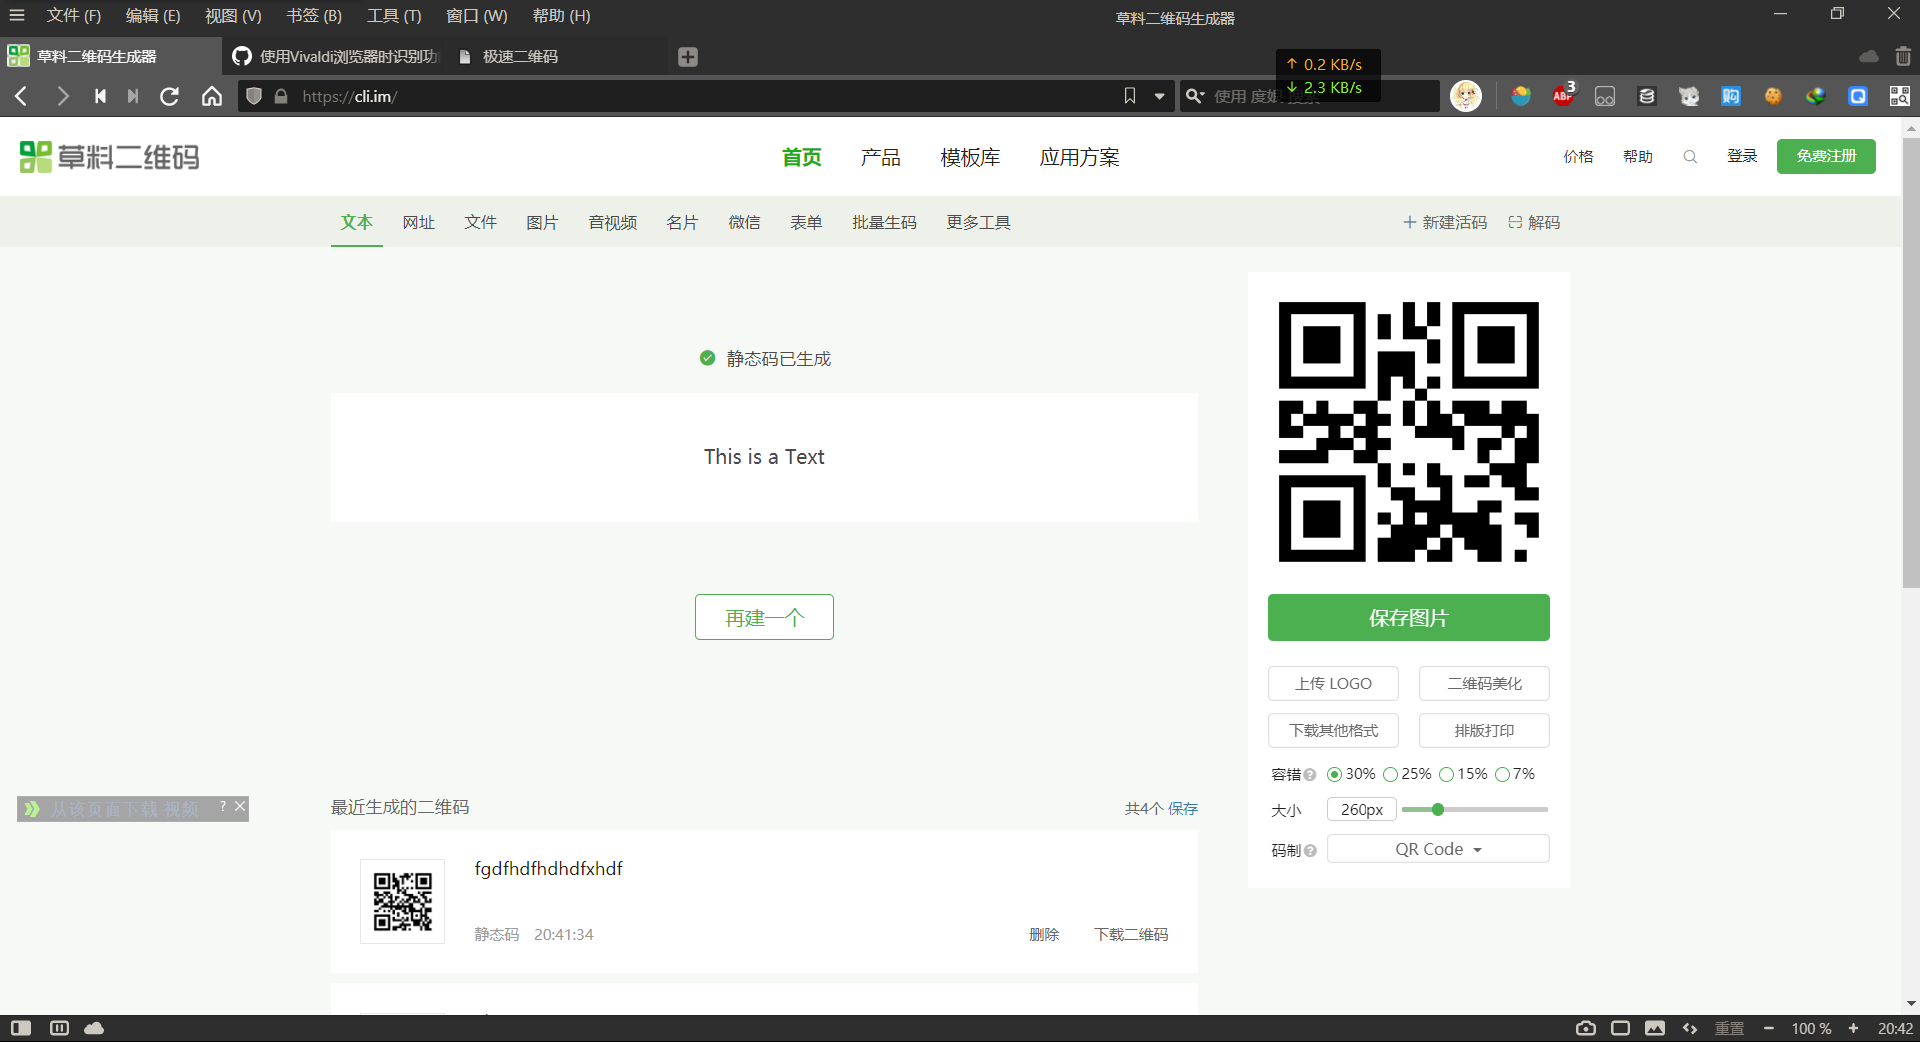Capture page with the camera icon
This screenshot has width=1920, height=1042.
[x=1586, y=1028]
